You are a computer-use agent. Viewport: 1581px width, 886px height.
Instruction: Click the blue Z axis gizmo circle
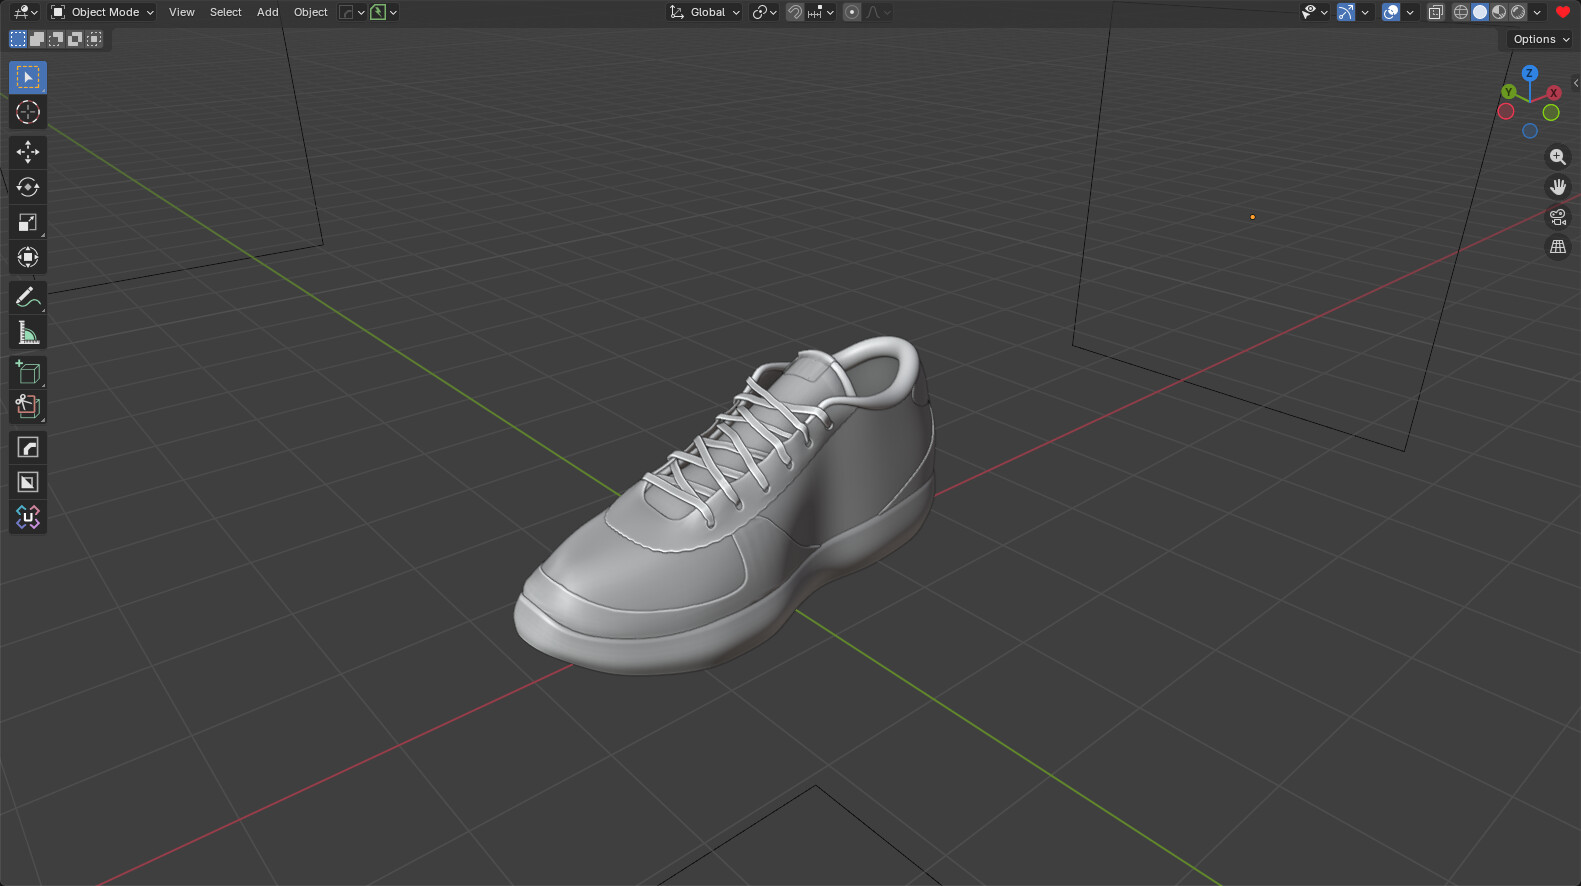click(1529, 73)
